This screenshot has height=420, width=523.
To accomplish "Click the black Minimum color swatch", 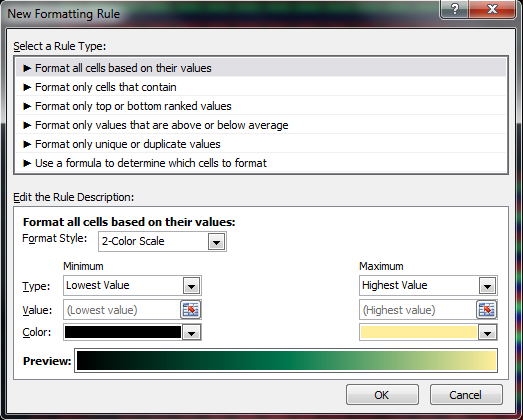I will [x=123, y=332].
